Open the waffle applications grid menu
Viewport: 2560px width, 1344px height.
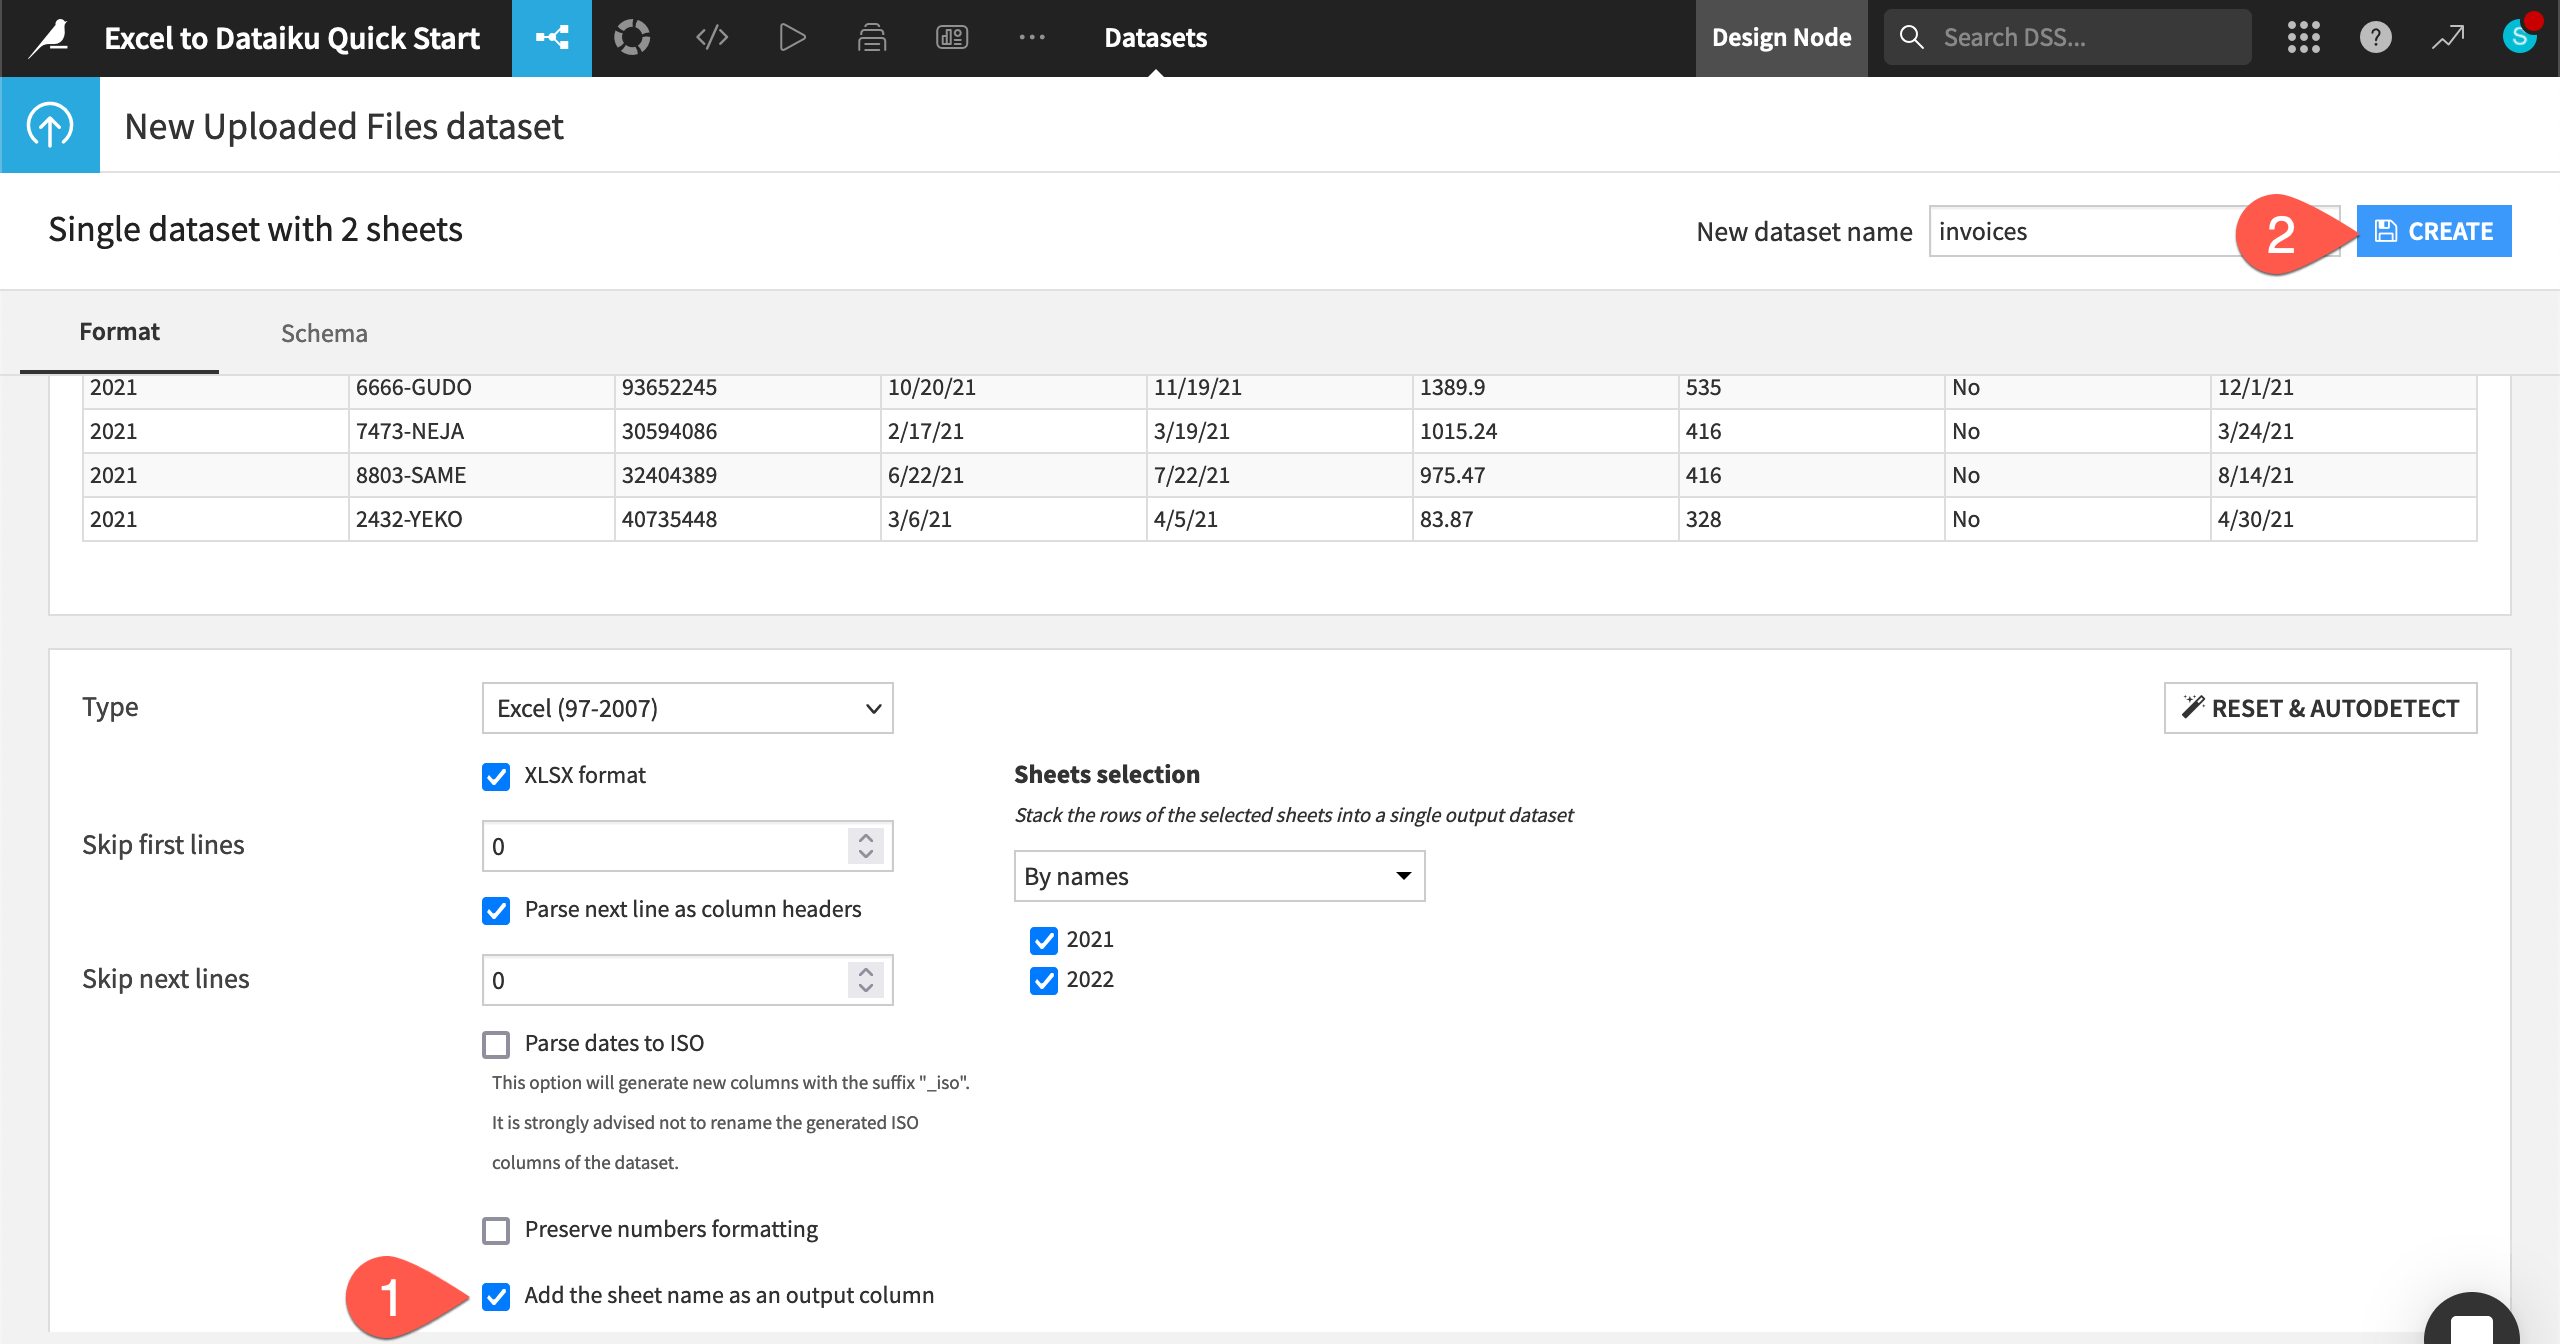click(2303, 37)
